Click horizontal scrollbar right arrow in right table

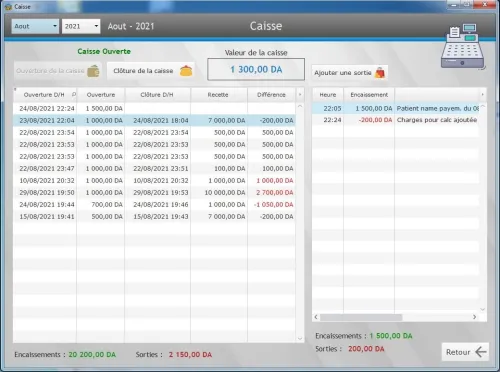[x=474, y=317]
